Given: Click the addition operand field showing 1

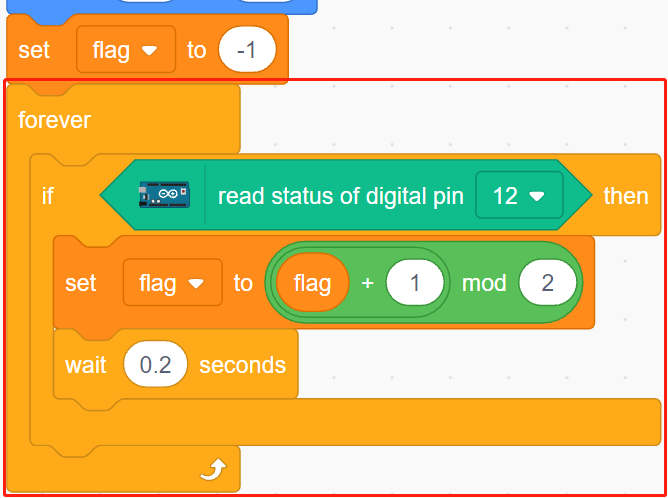Looking at the screenshot, I should 415,282.
